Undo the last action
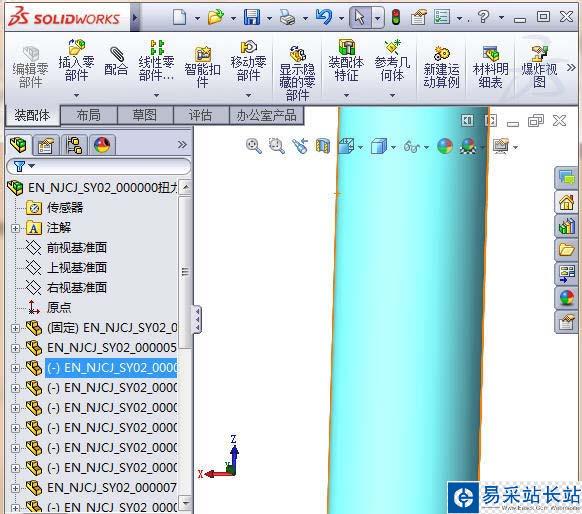The image size is (582, 514). click(324, 17)
